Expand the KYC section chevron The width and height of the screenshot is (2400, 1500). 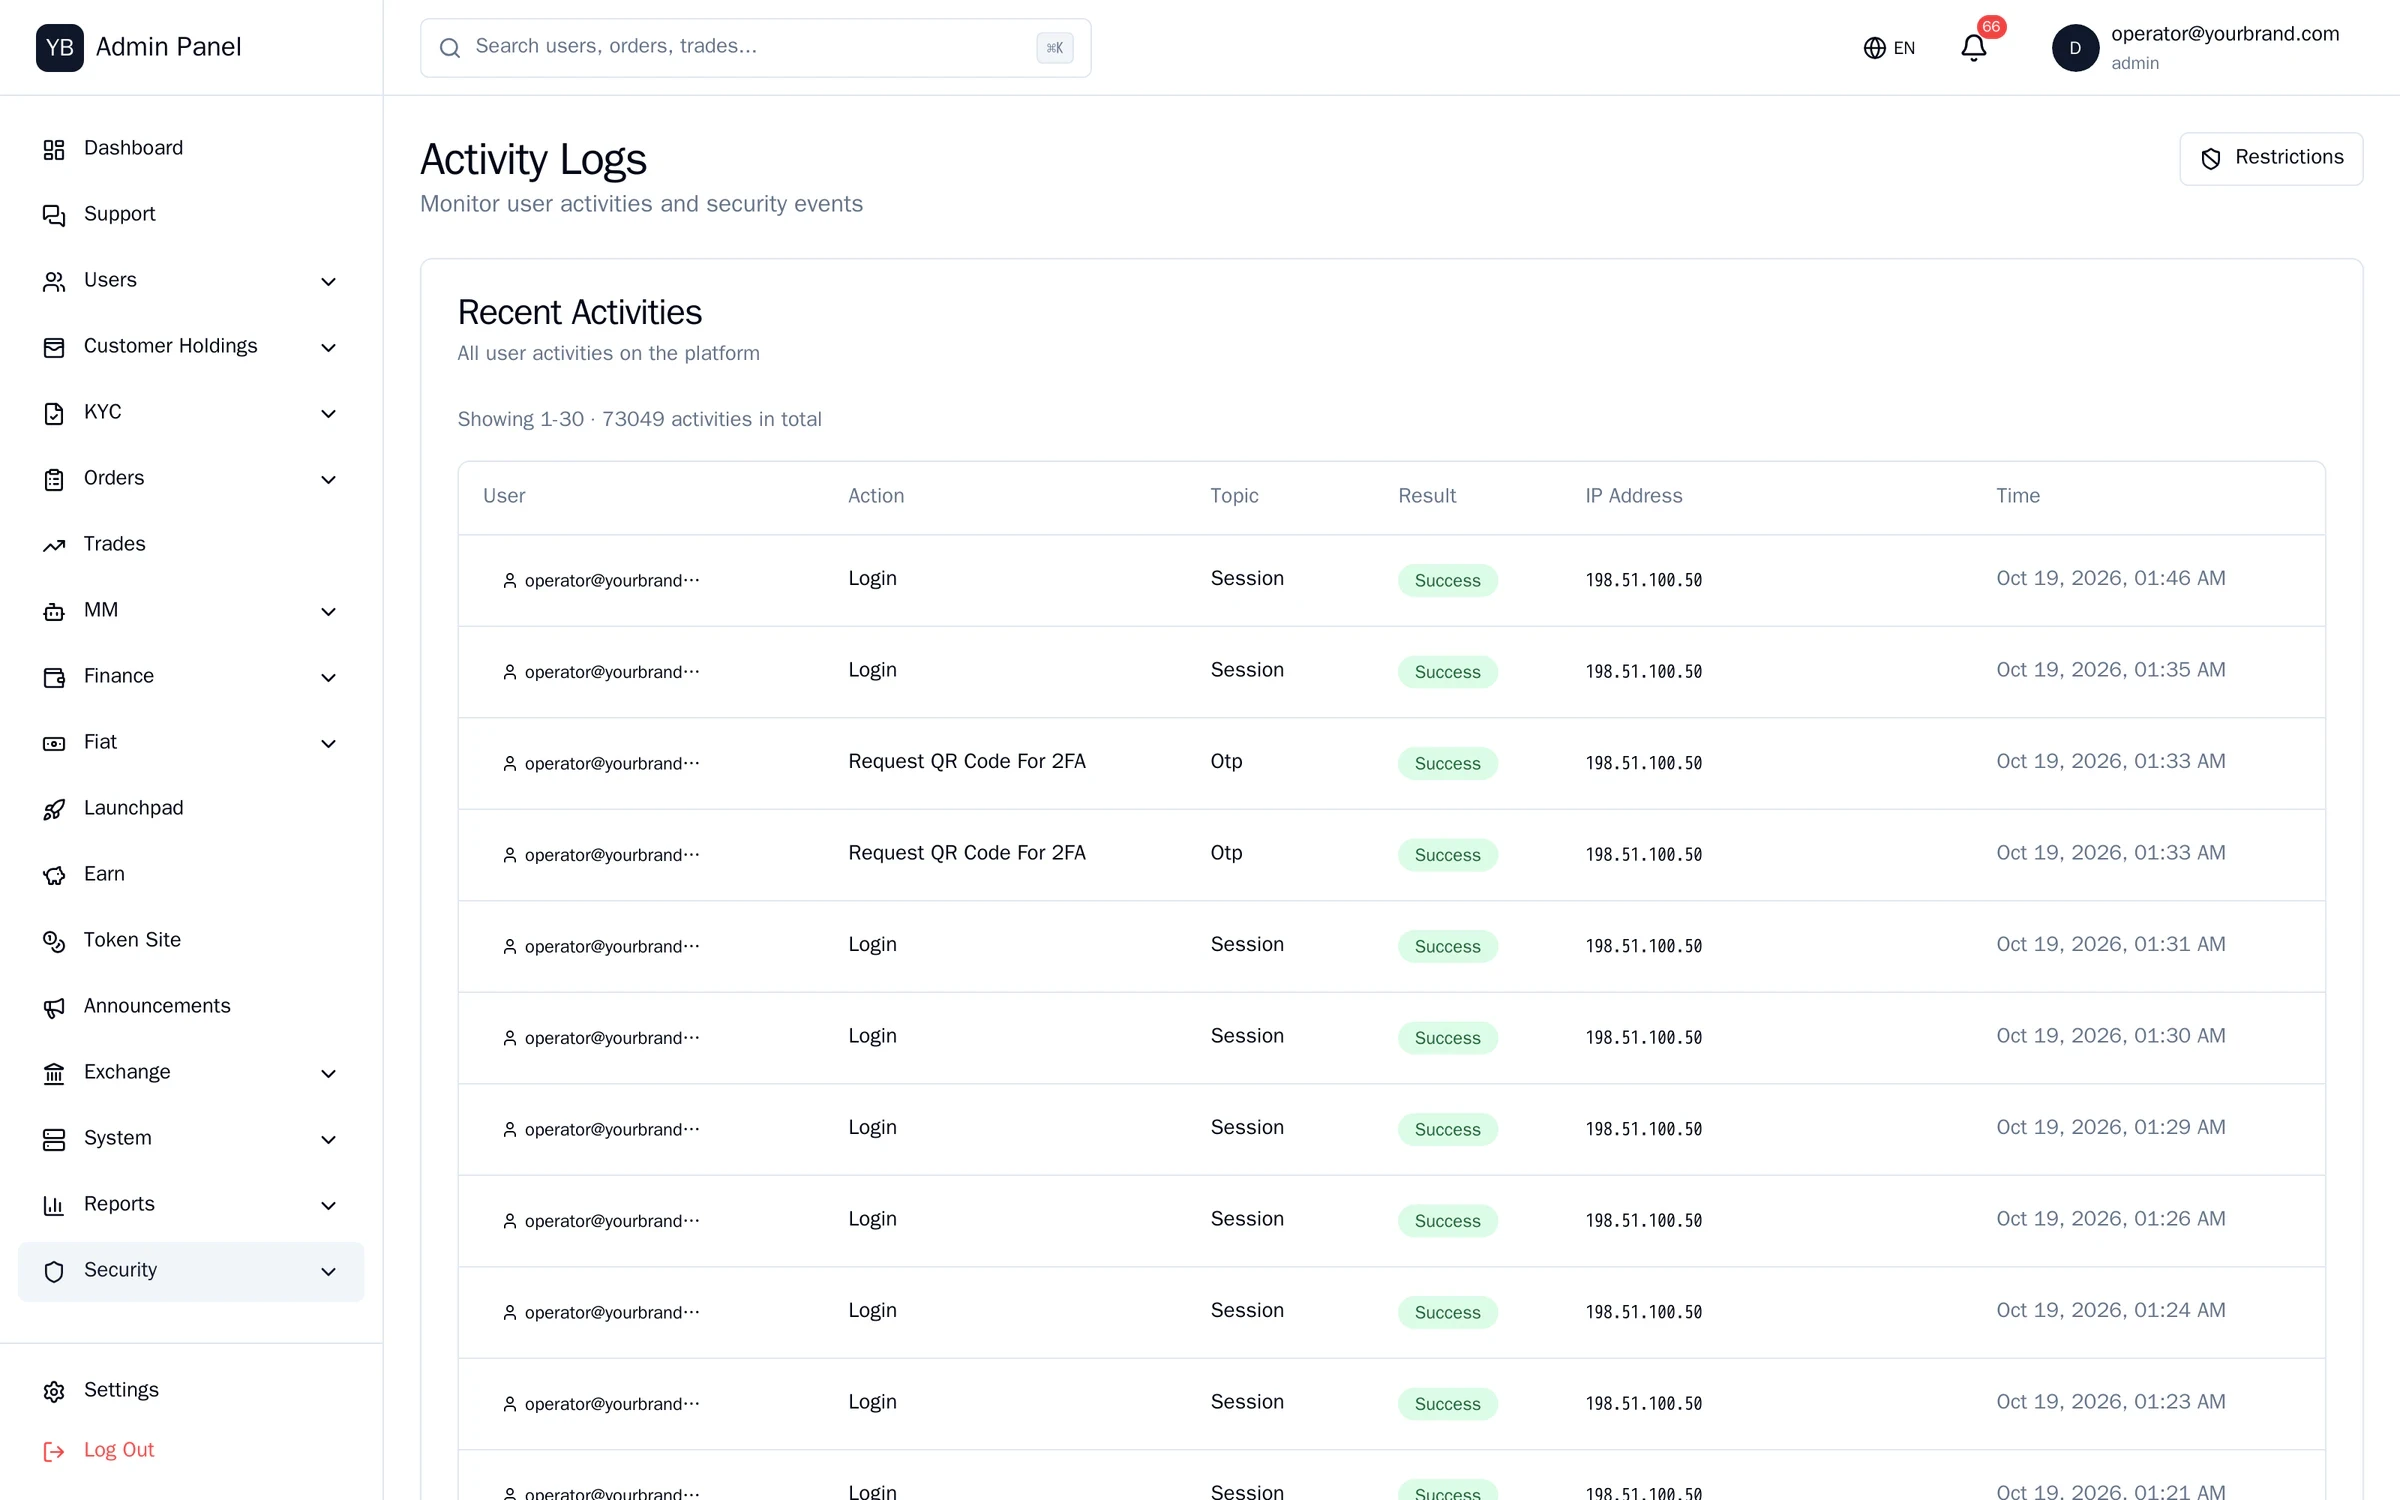(x=328, y=414)
